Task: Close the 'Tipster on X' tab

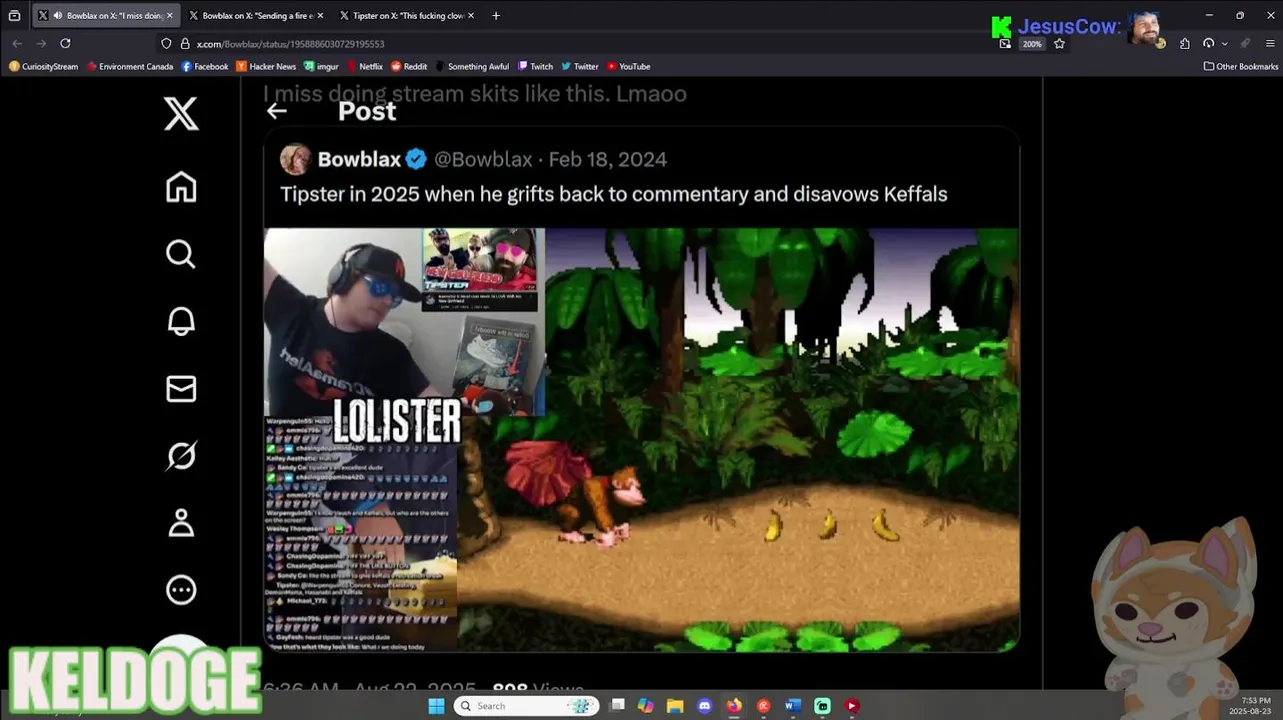Action: click(x=471, y=15)
